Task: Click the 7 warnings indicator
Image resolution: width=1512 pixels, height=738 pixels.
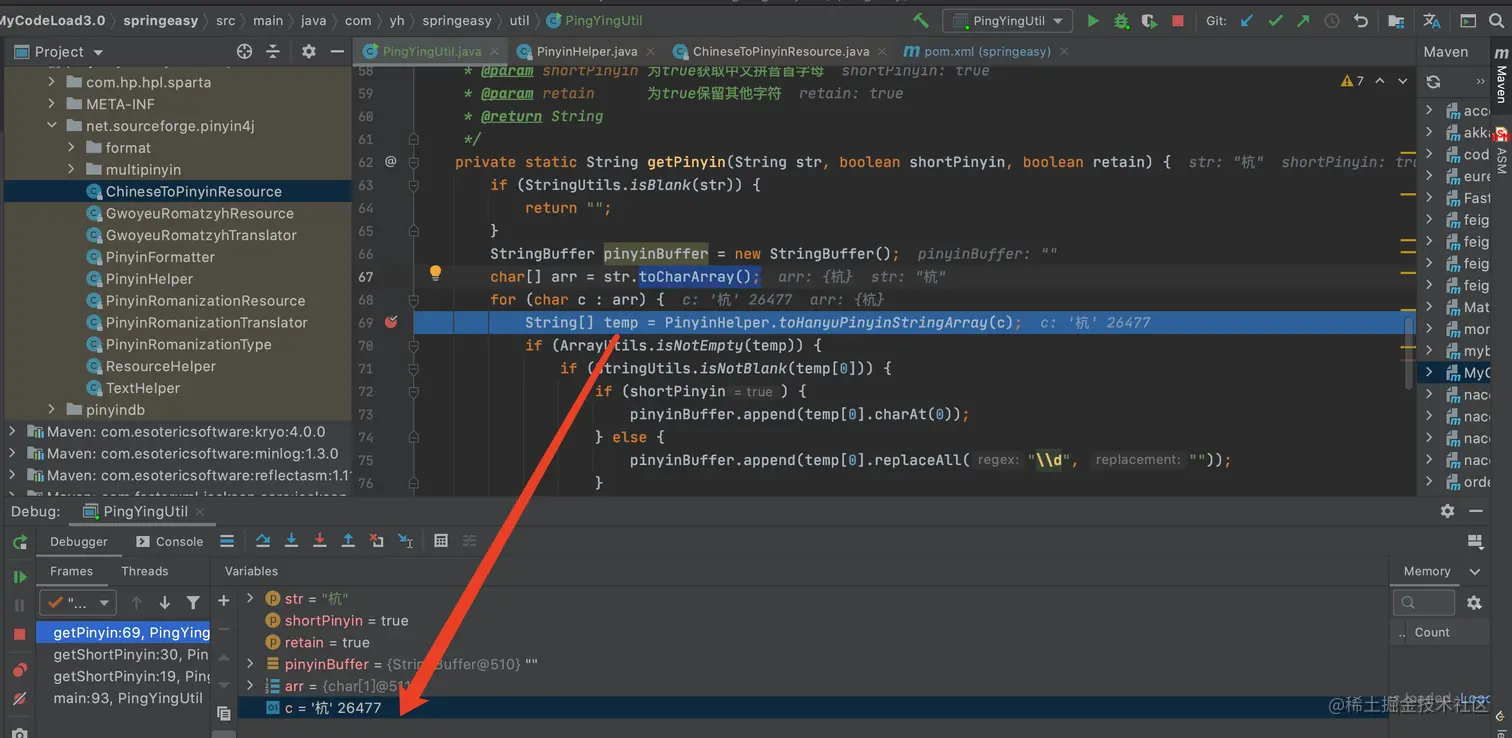Action: [x=1352, y=81]
